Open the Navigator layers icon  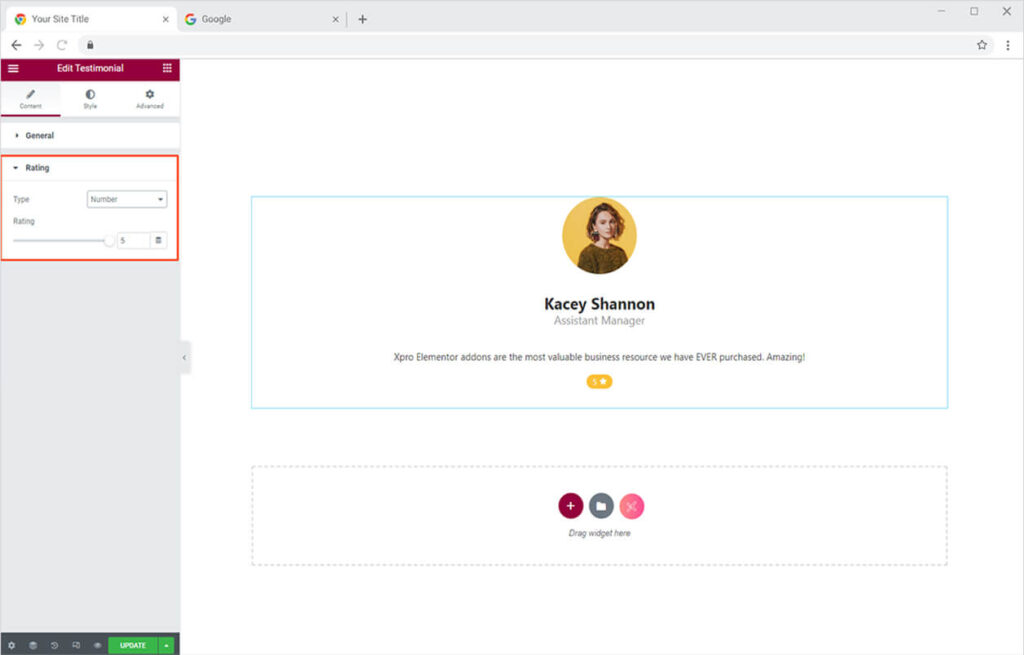pyautogui.click(x=33, y=645)
